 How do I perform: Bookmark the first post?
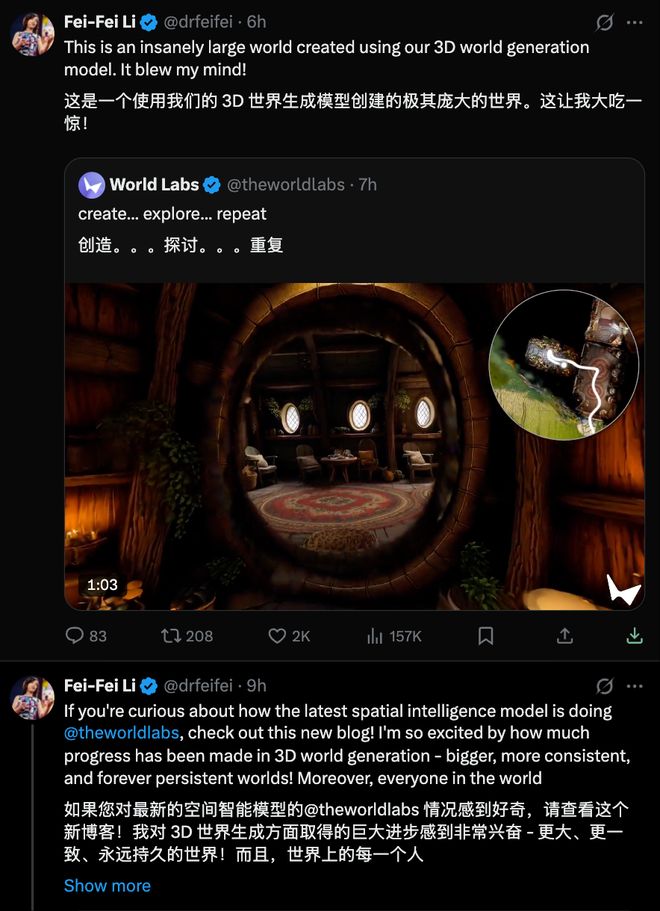click(x=486, y=636)
